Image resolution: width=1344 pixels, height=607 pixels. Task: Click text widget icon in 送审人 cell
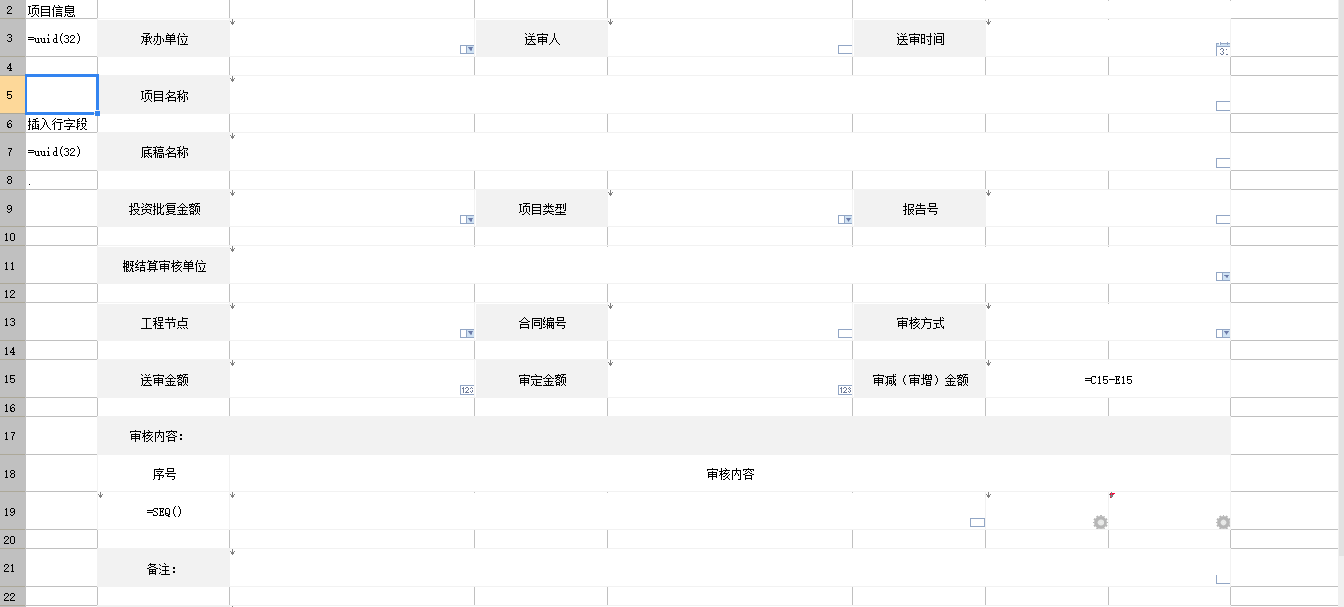point(844,49)
